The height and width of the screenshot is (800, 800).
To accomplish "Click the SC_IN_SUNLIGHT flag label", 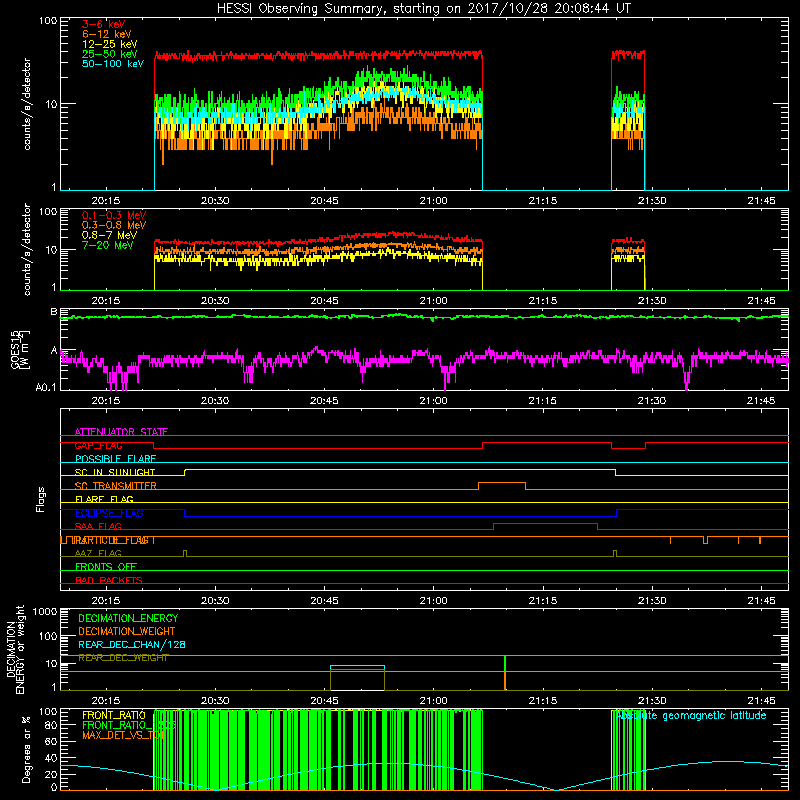I will 115,472.
